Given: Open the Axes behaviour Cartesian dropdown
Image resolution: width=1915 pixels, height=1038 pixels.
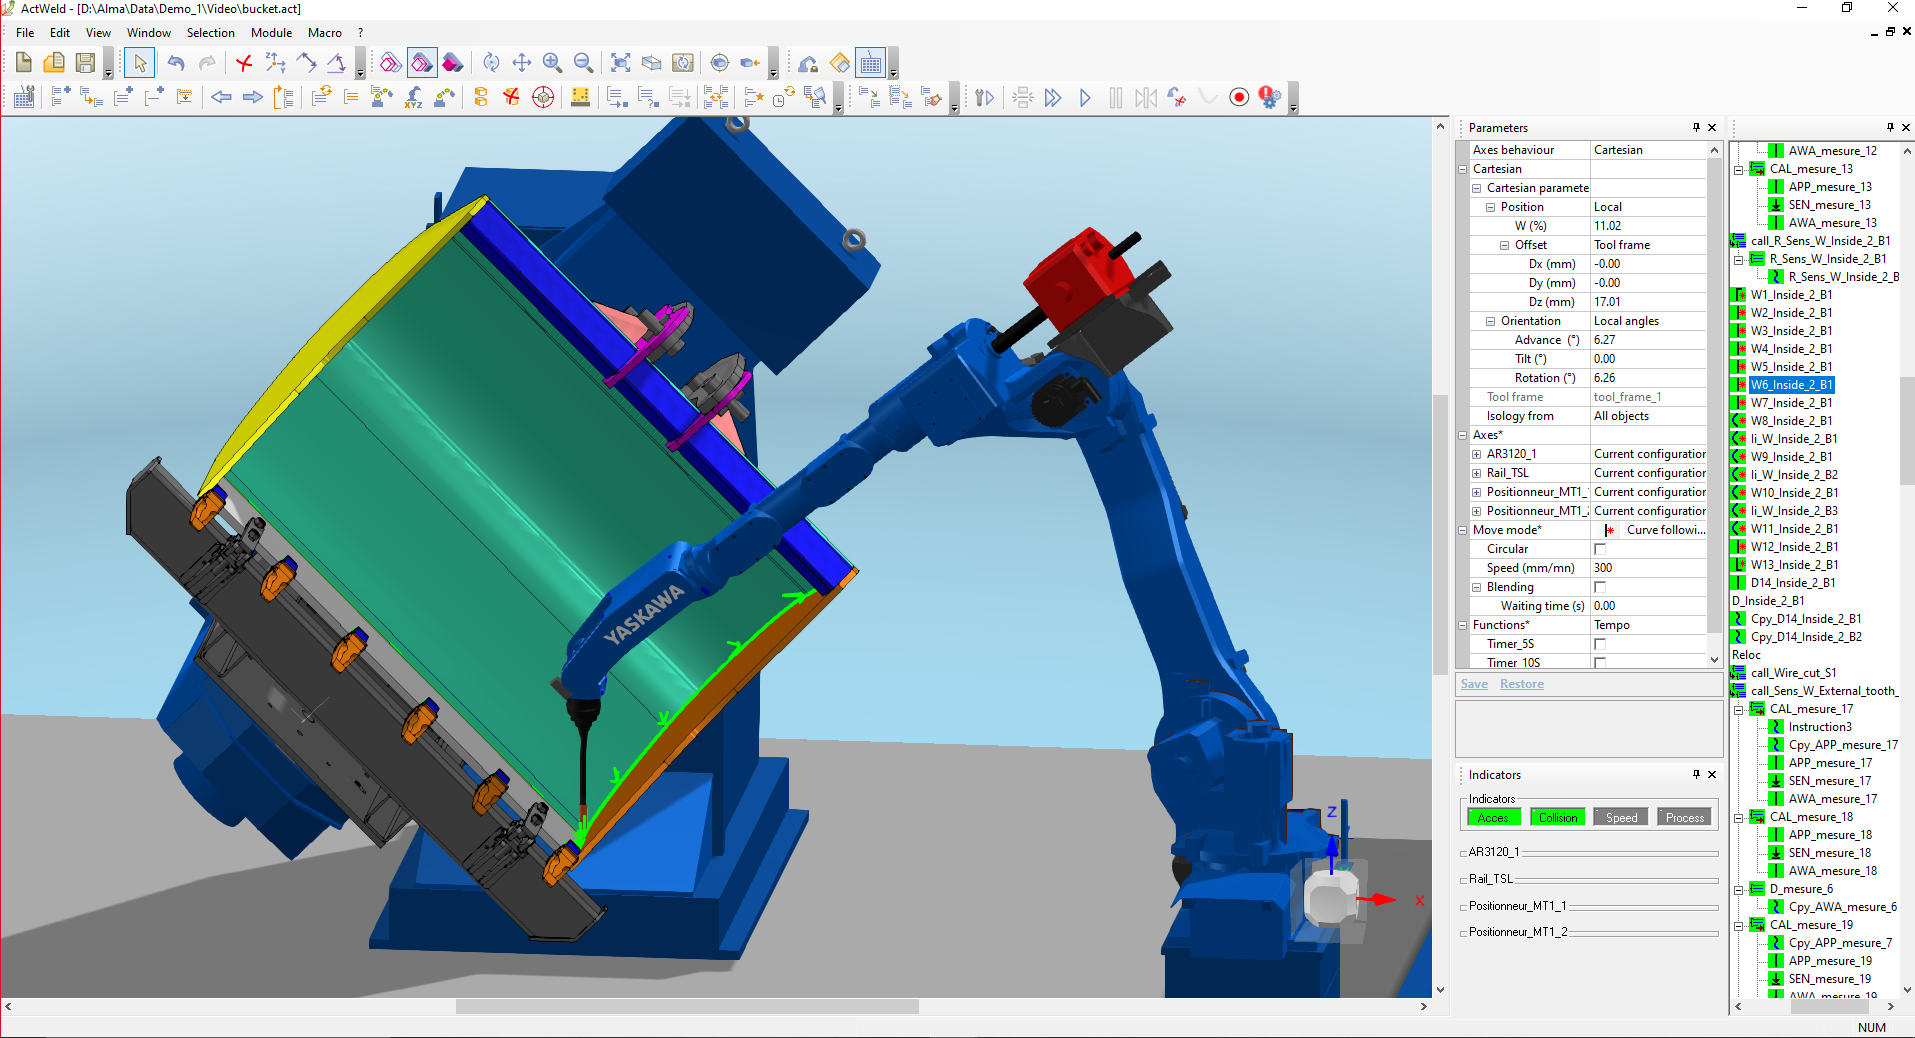Looking at the screenshot, I should [1648, 150].
